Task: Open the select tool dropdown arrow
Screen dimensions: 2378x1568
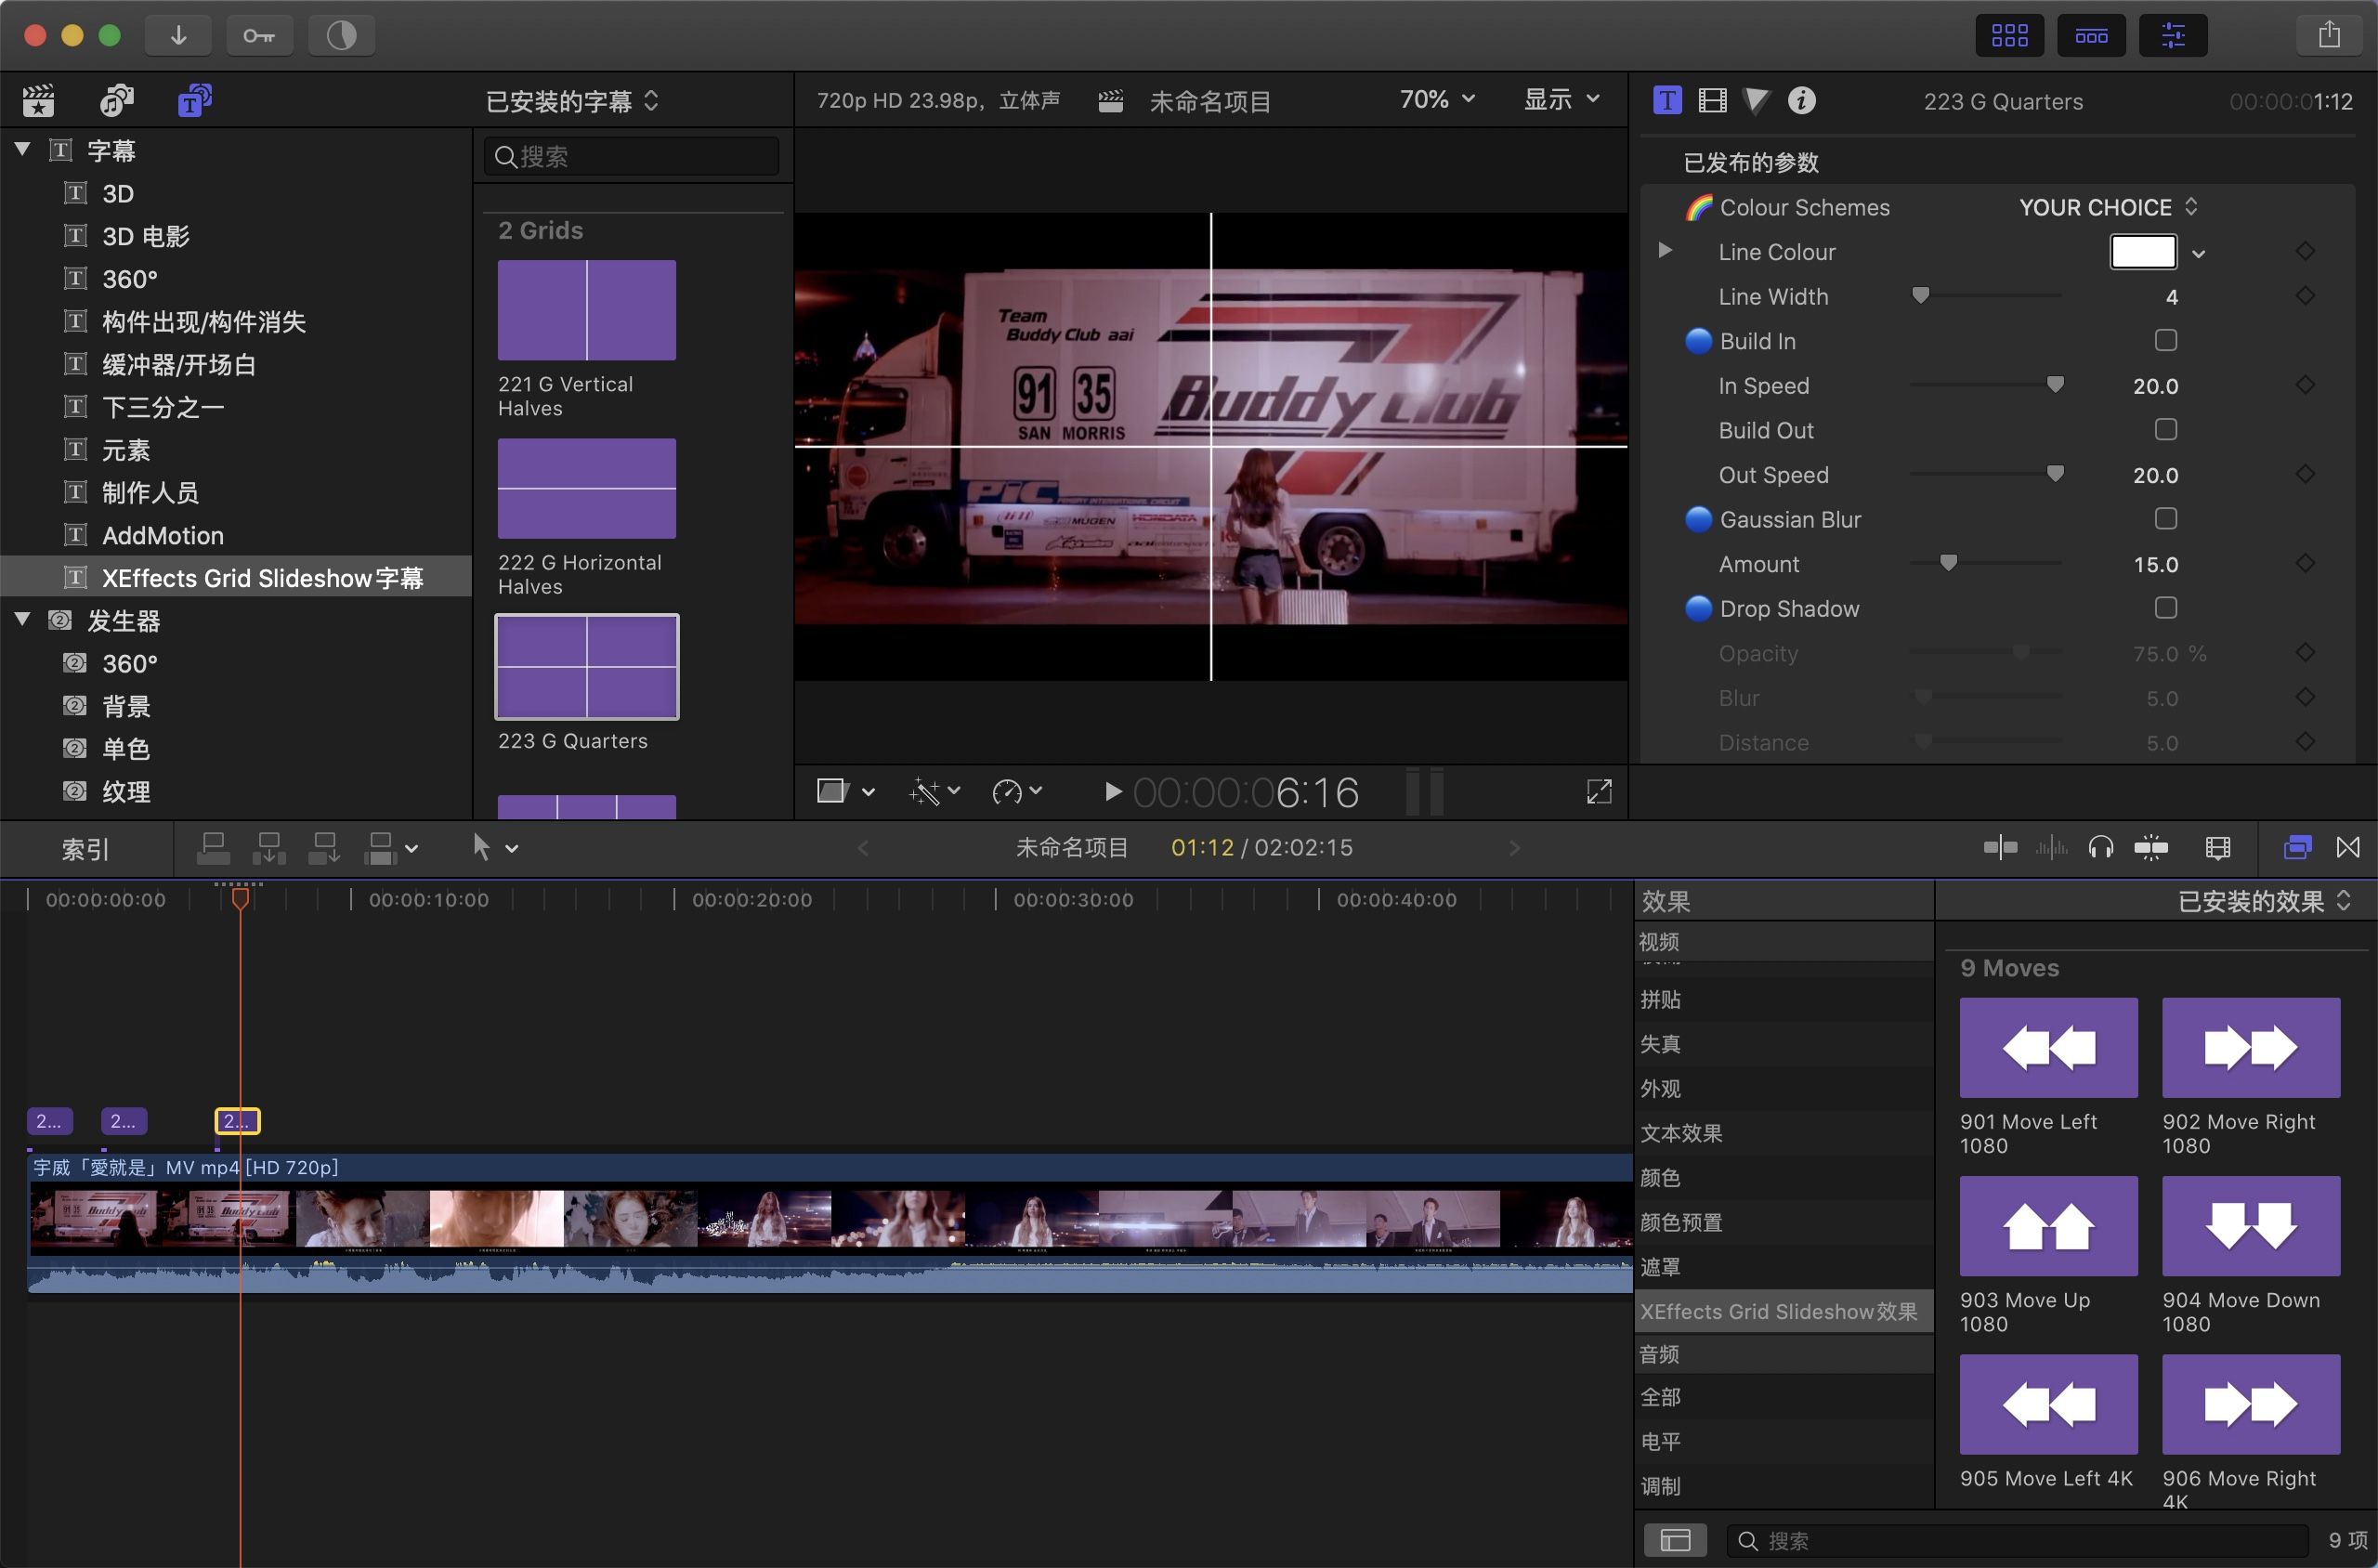Action: 512,849
